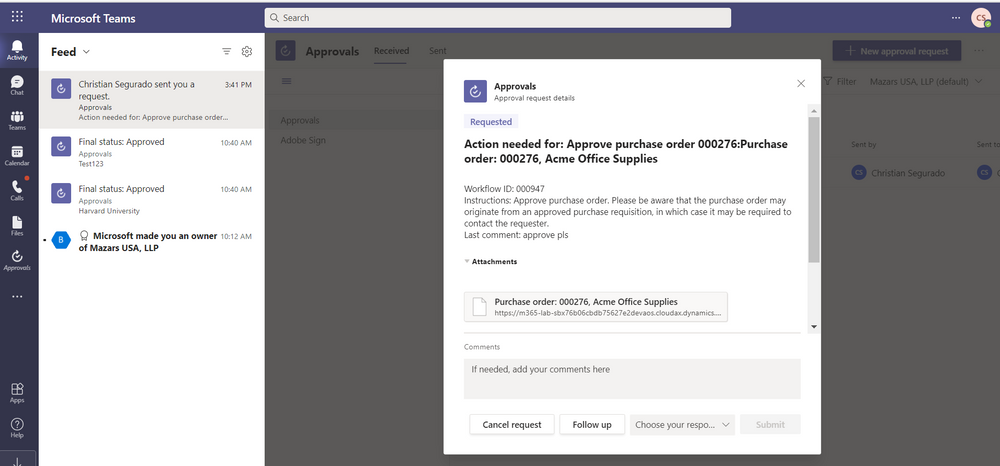The image size is (1000, 466).
Task: Open the app launcher waffle icon
Action: (17, 17)
